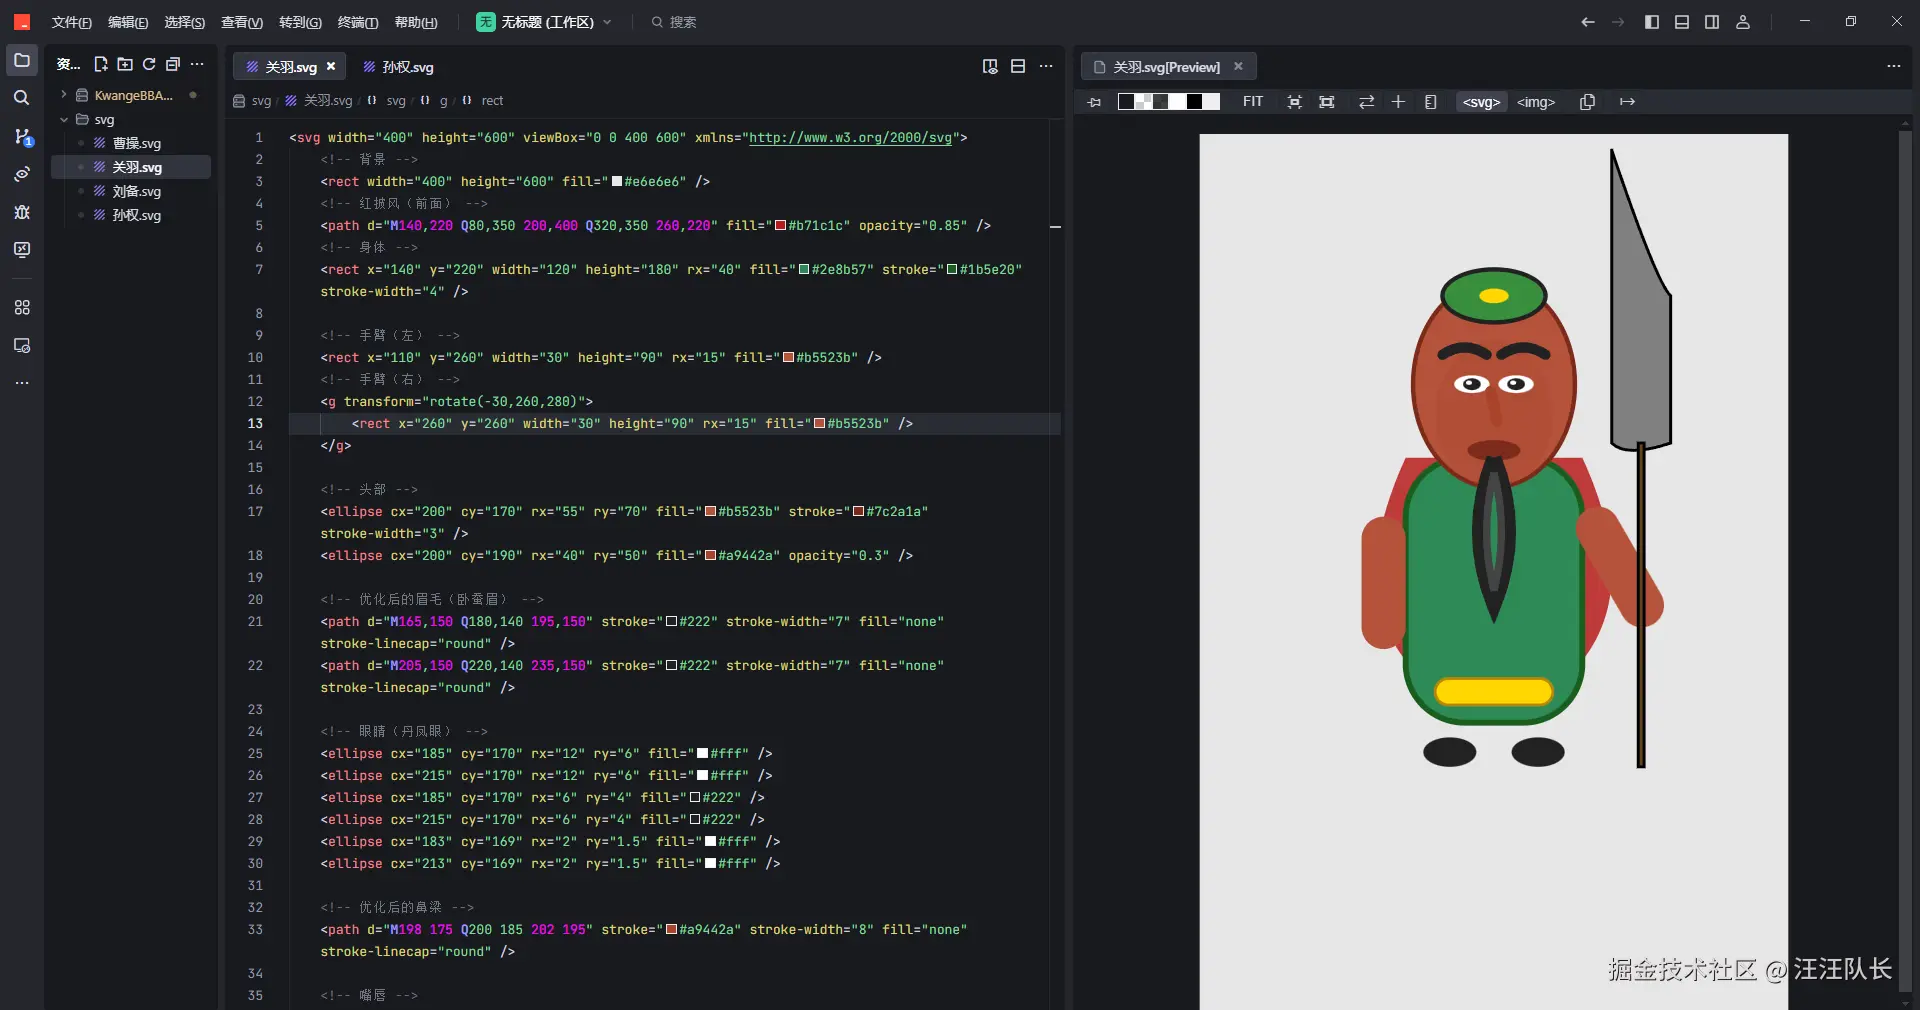Close the 关羽.svg[Preview] tab
This screenshot has height=1010, width=1920.
[1238, 67]
